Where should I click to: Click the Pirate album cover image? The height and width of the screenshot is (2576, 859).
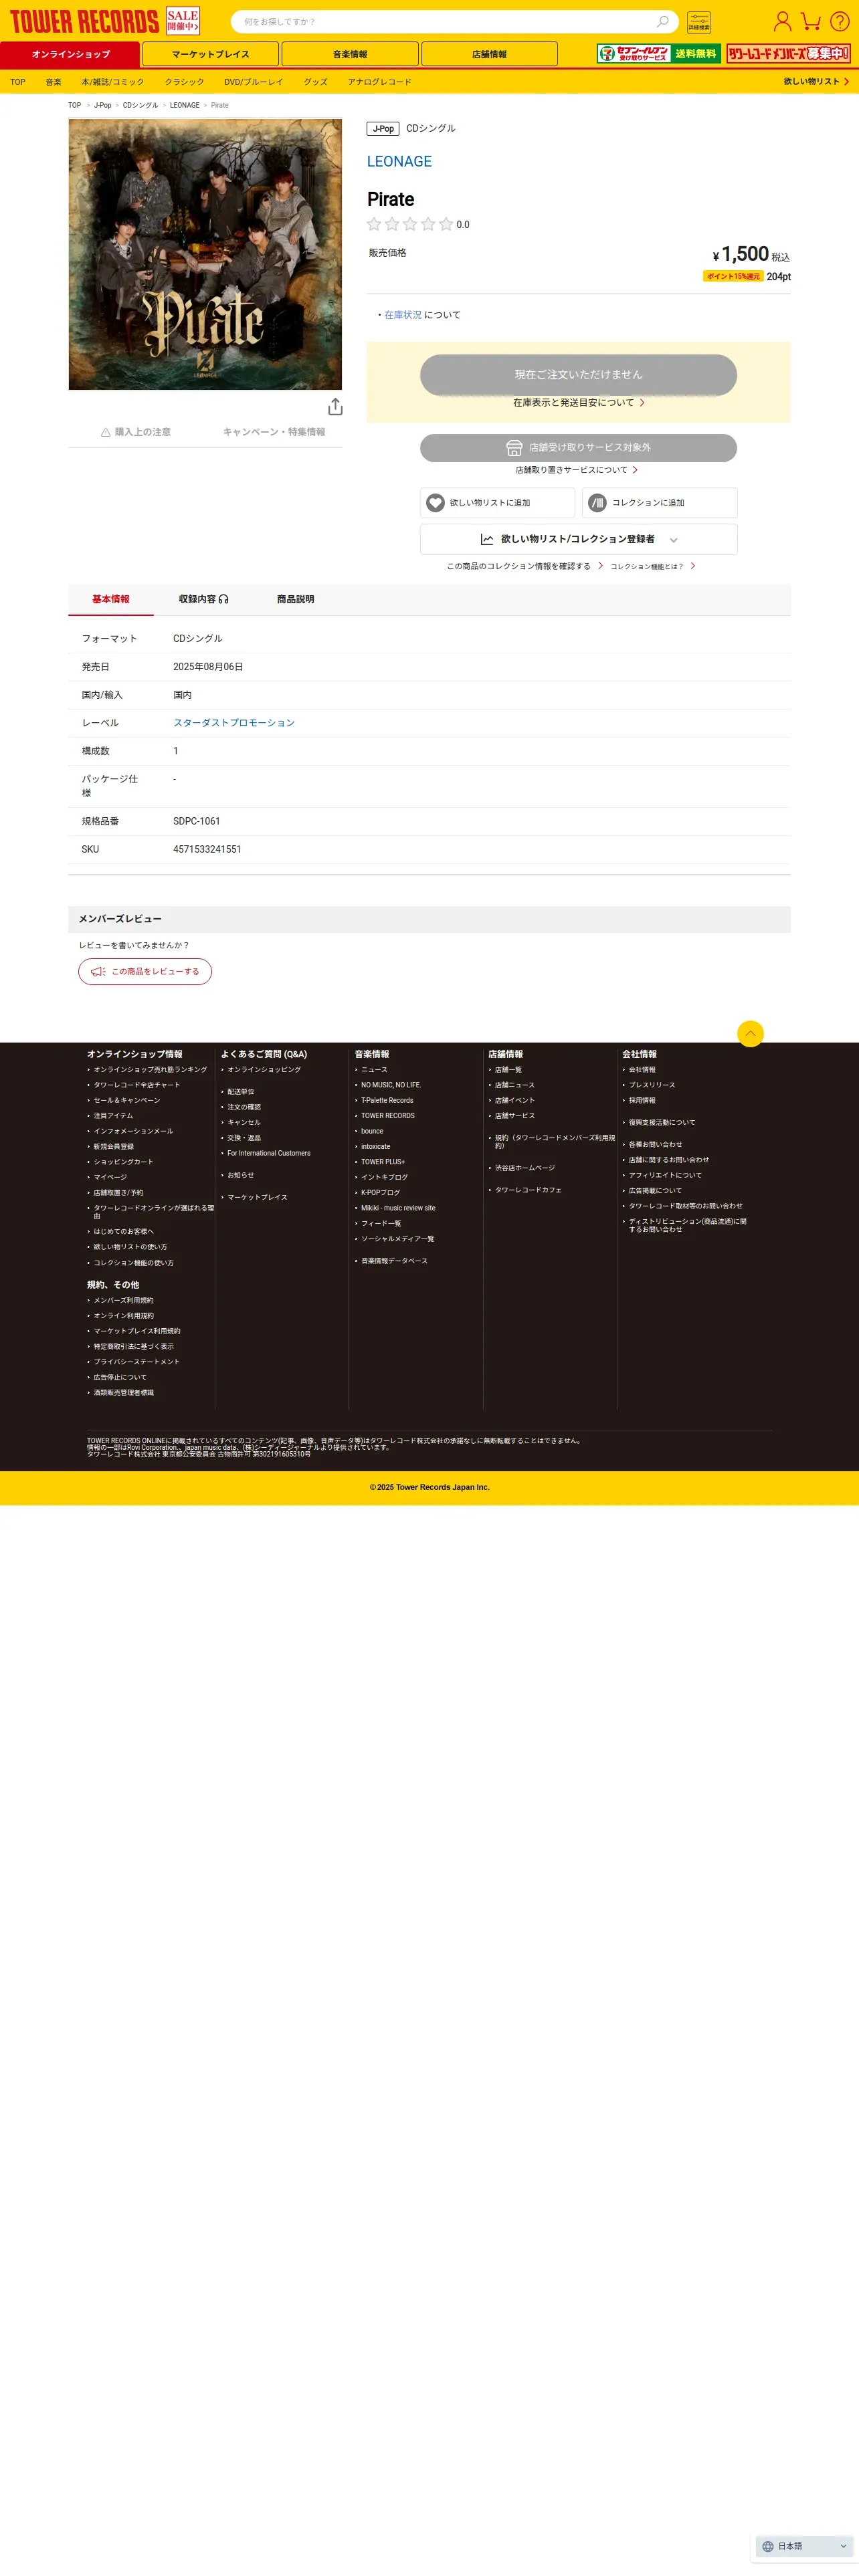click(x=205, y=254)
